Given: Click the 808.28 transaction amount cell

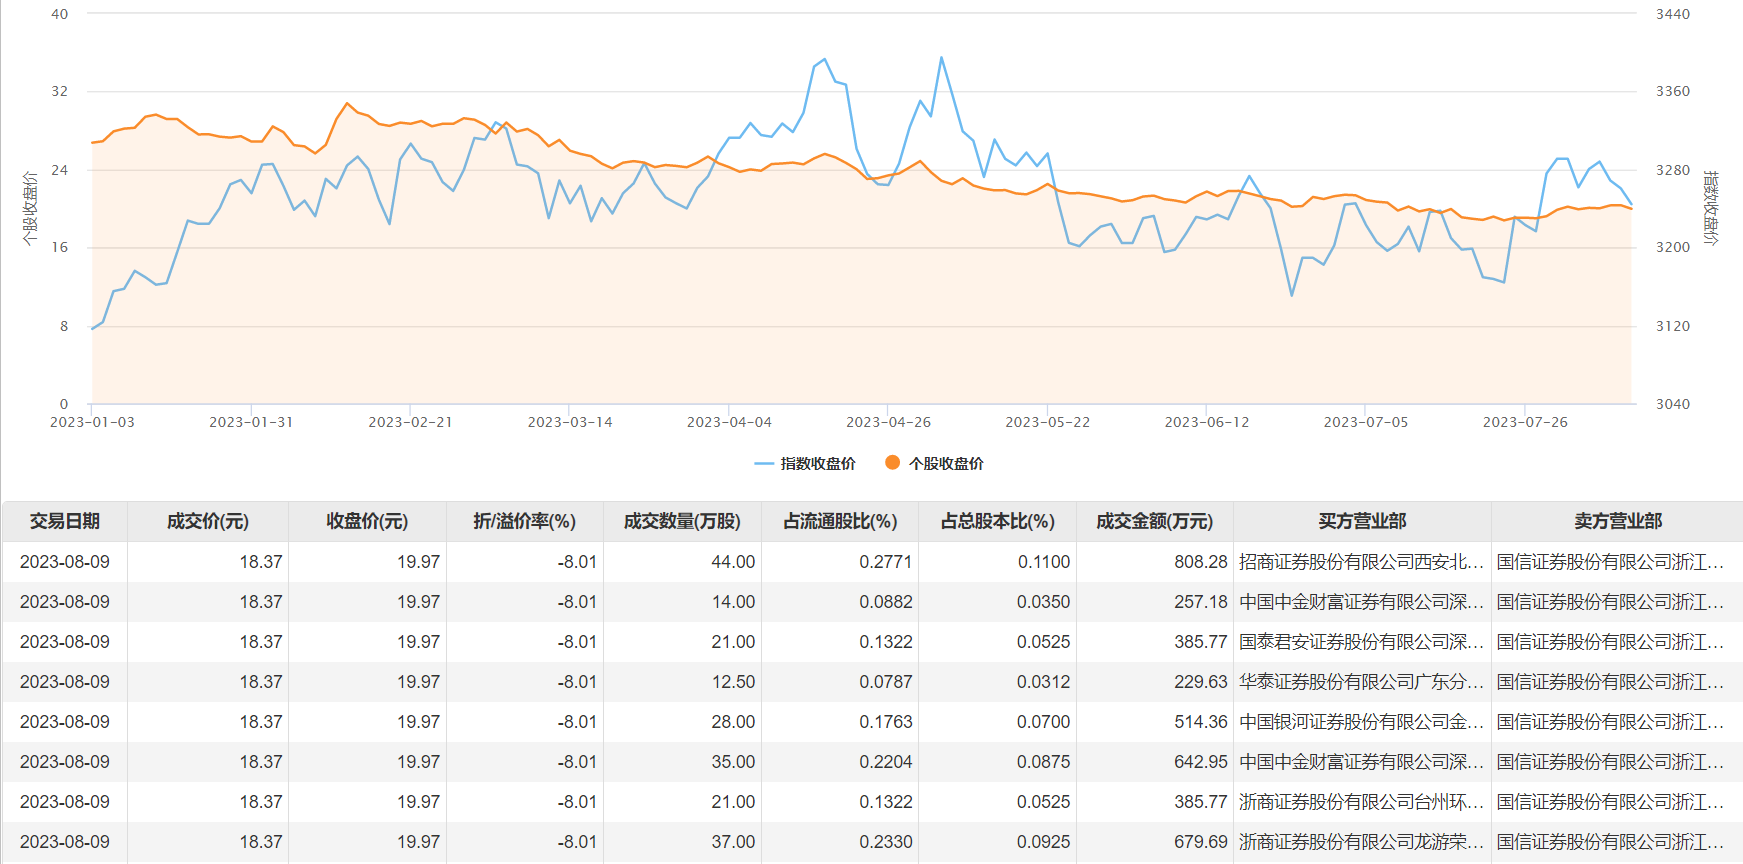Looking at the screenshot, I should 1200,562.
